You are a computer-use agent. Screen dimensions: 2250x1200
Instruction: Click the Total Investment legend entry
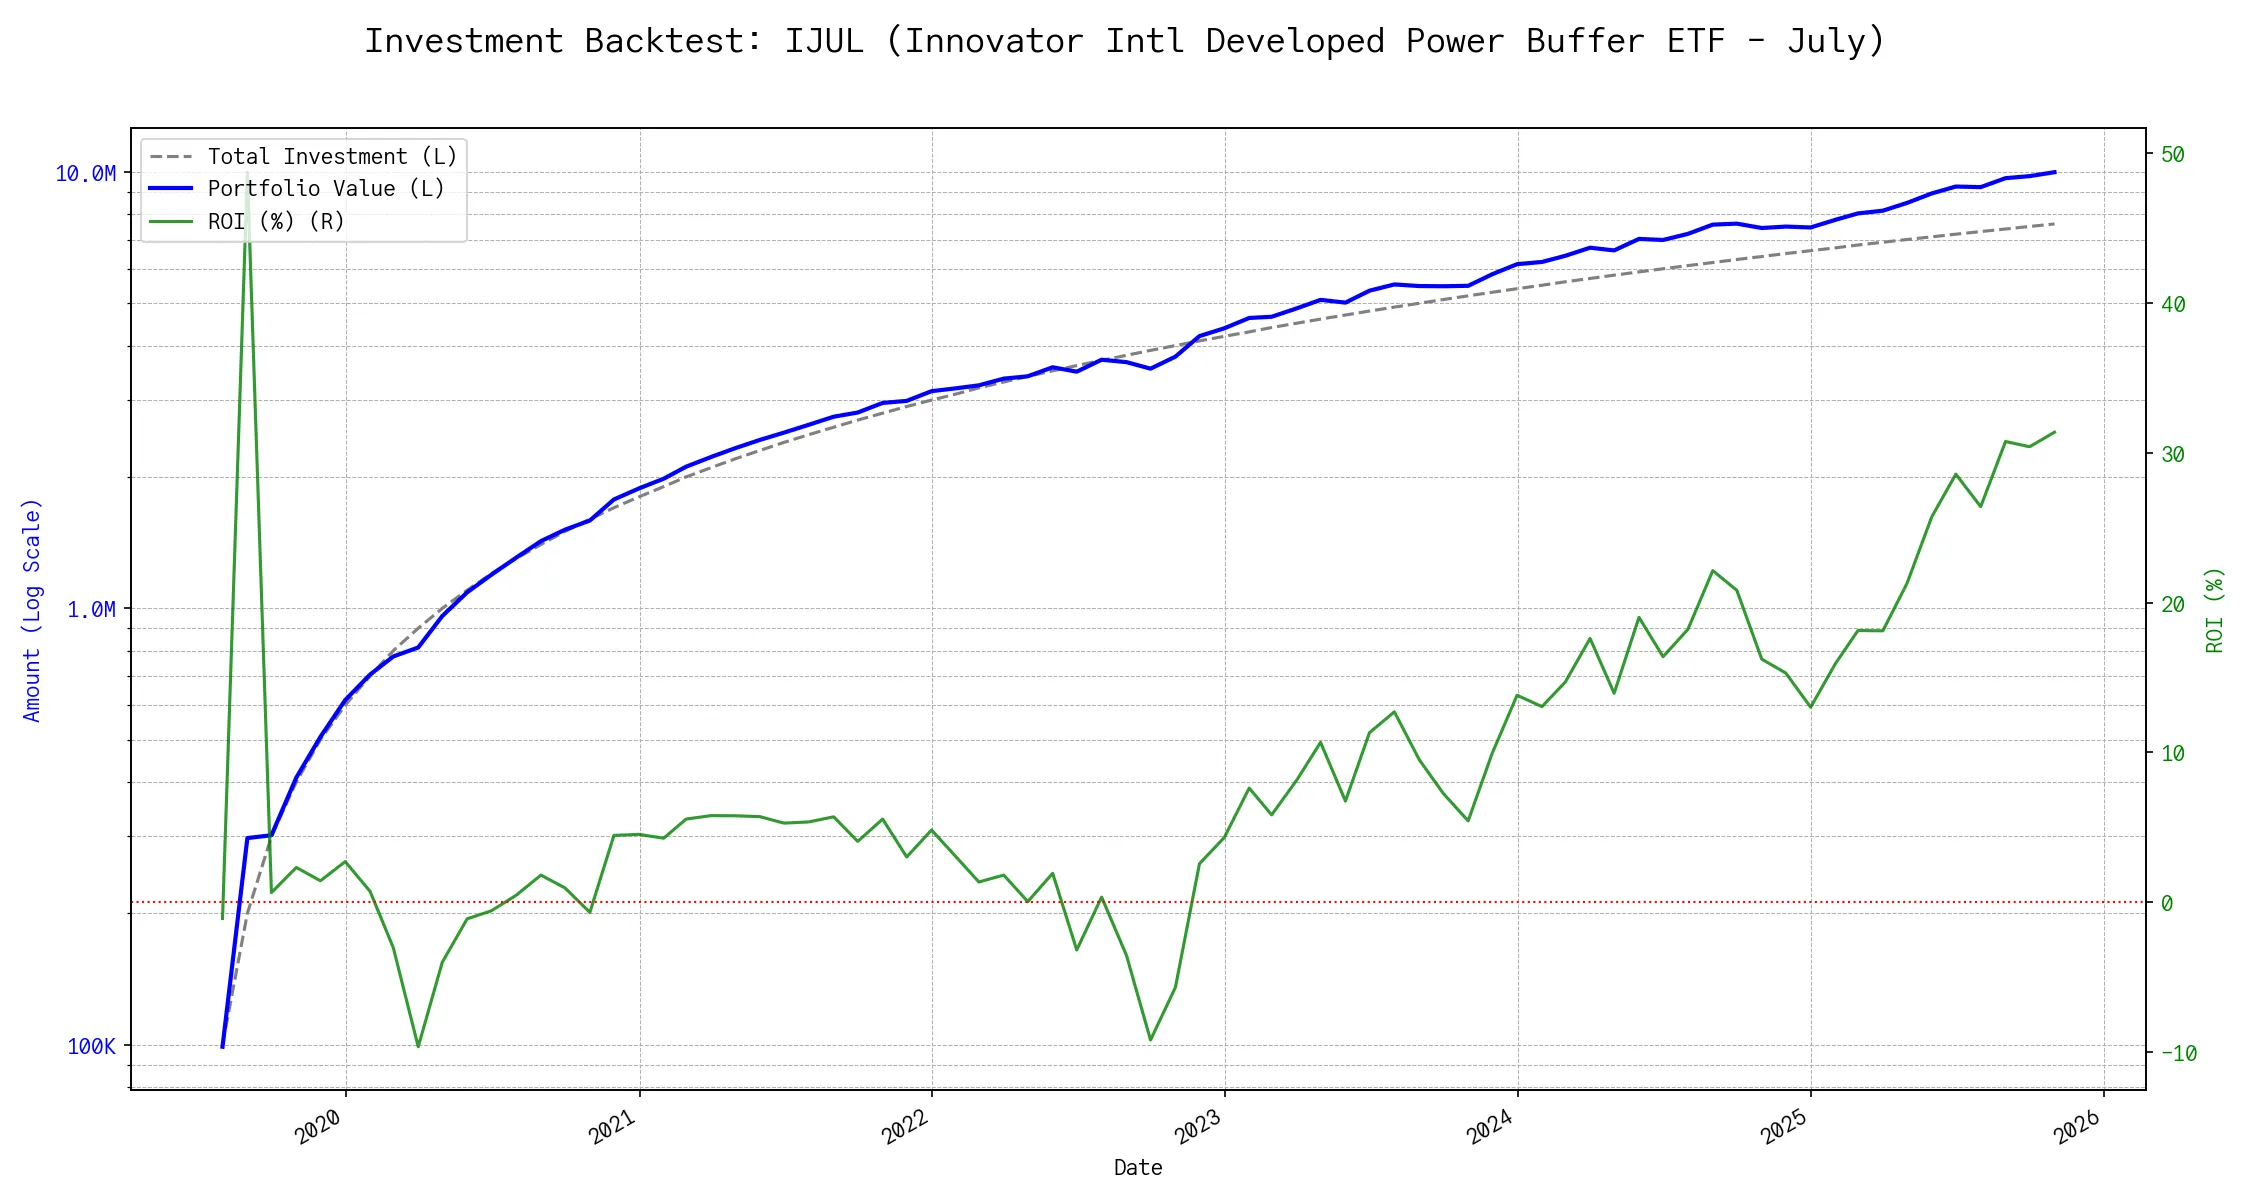point(332,157)
